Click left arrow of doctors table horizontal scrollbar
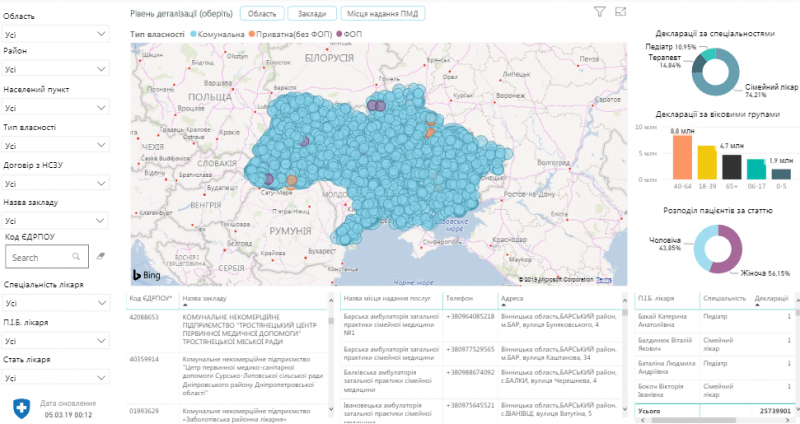 641,420
